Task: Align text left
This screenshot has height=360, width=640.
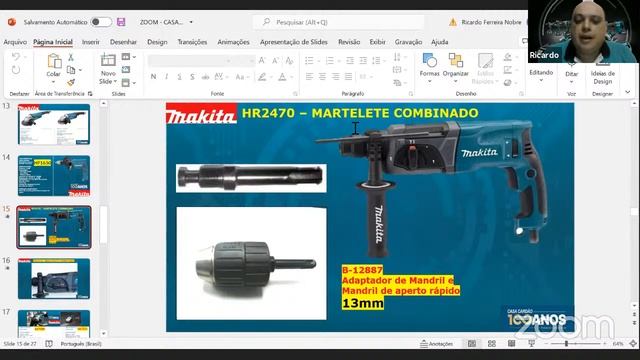Action: (309, 77)
